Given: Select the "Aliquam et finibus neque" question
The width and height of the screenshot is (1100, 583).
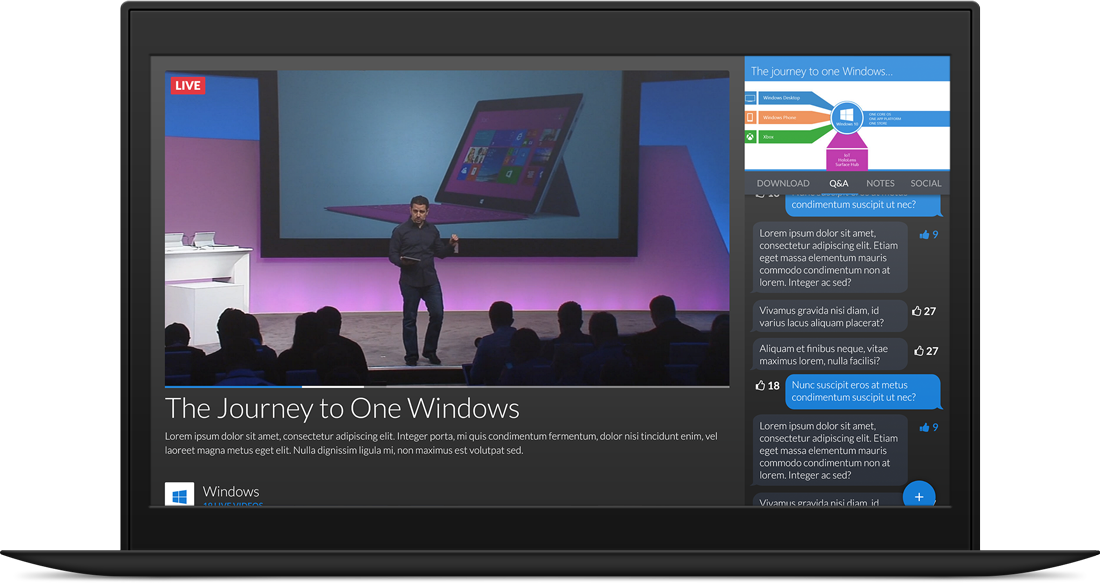Looking at the screenshot, I should click(830, 355).
